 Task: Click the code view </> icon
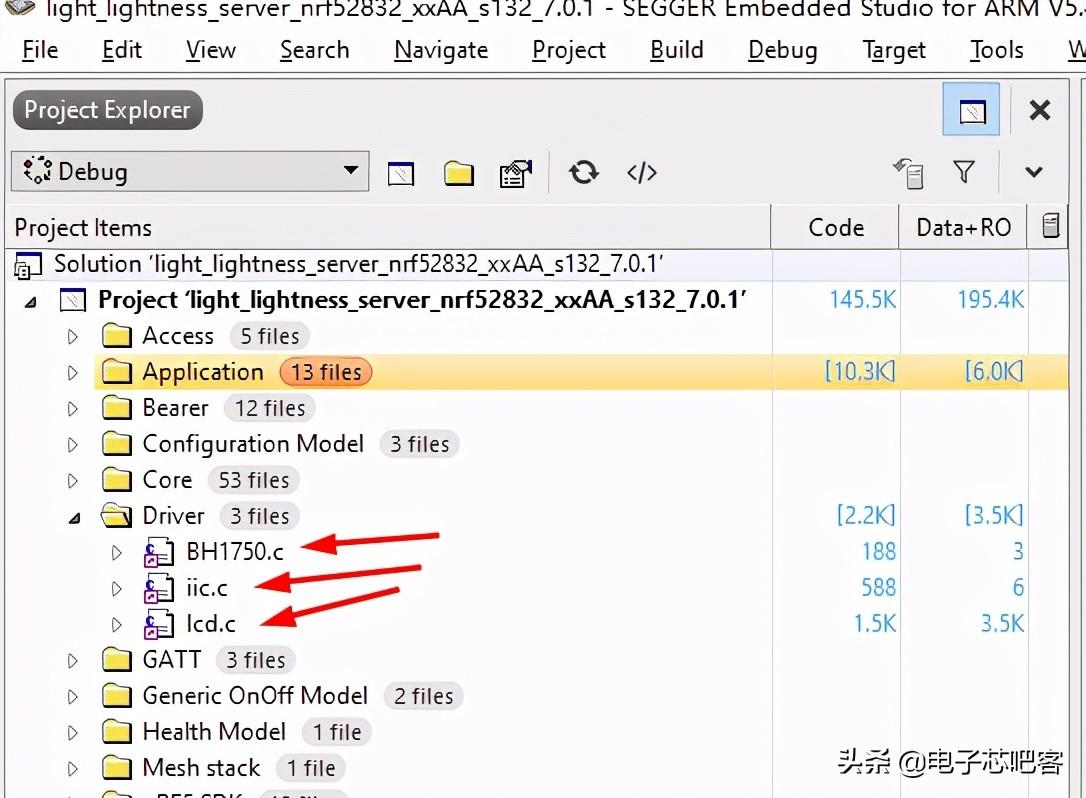pos(641,172)
